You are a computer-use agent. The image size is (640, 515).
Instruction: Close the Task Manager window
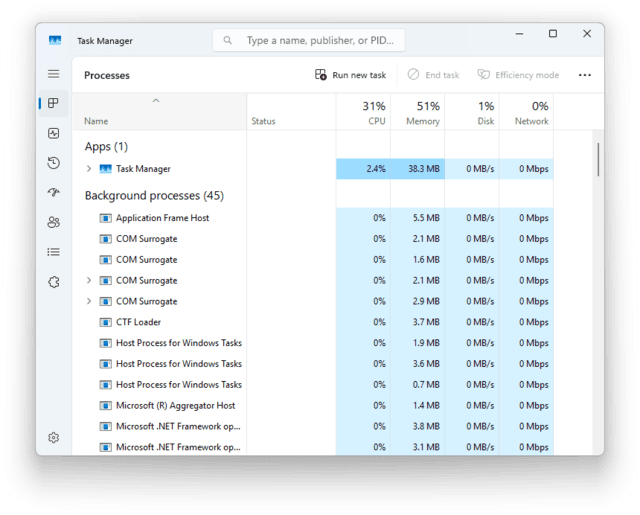pyautogui.click(x=587, y=34)
